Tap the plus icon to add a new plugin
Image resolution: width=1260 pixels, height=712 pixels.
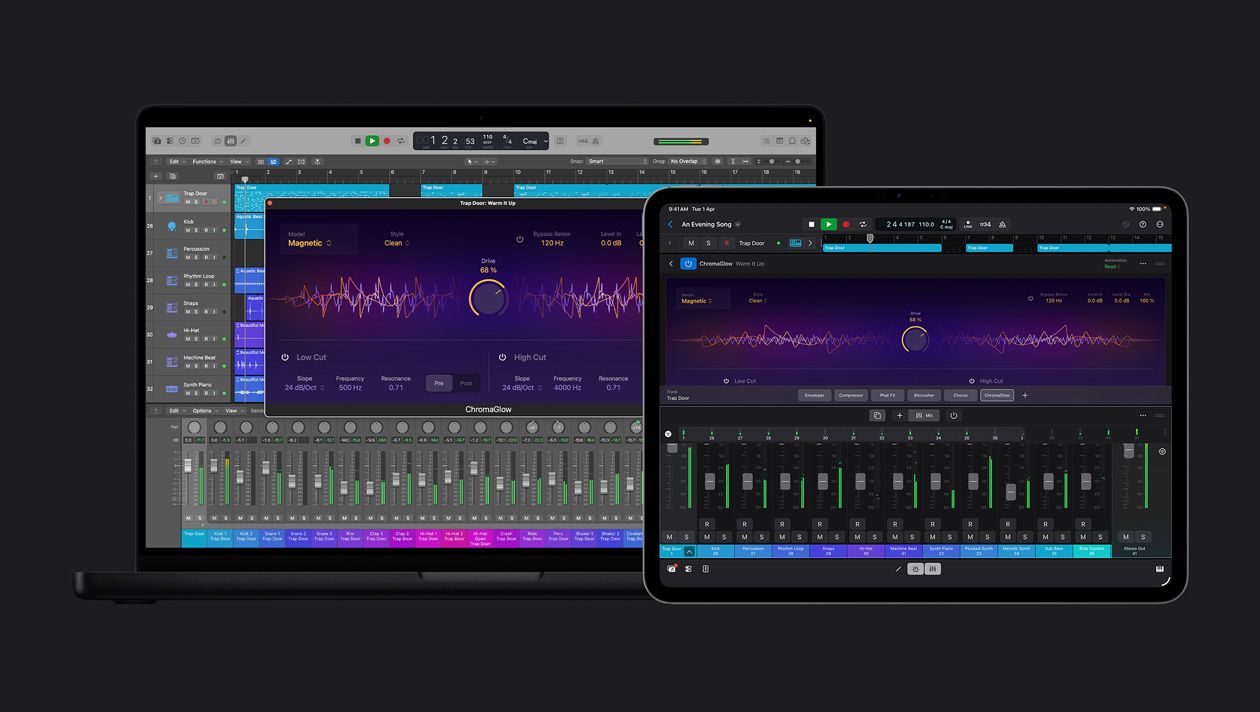coord(1025,395)
